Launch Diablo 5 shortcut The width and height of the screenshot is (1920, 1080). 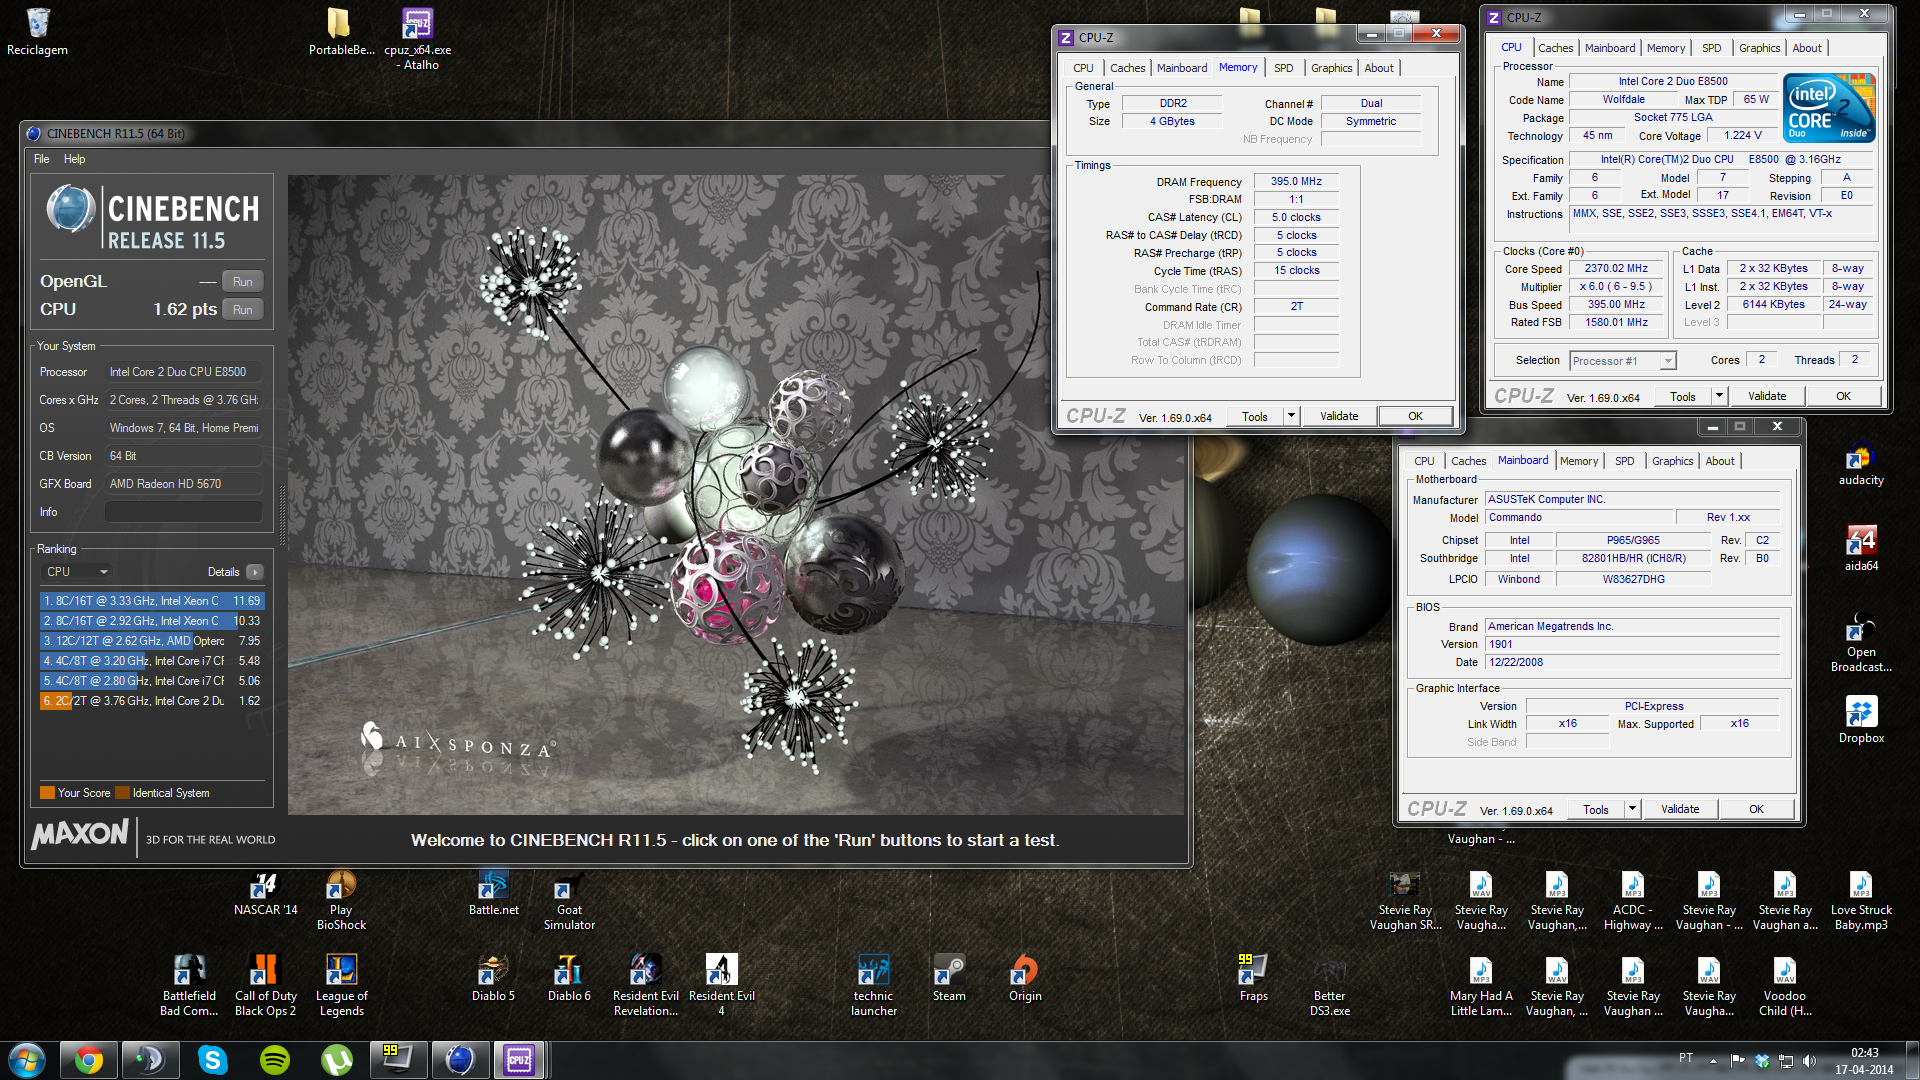tap(493, 978)
